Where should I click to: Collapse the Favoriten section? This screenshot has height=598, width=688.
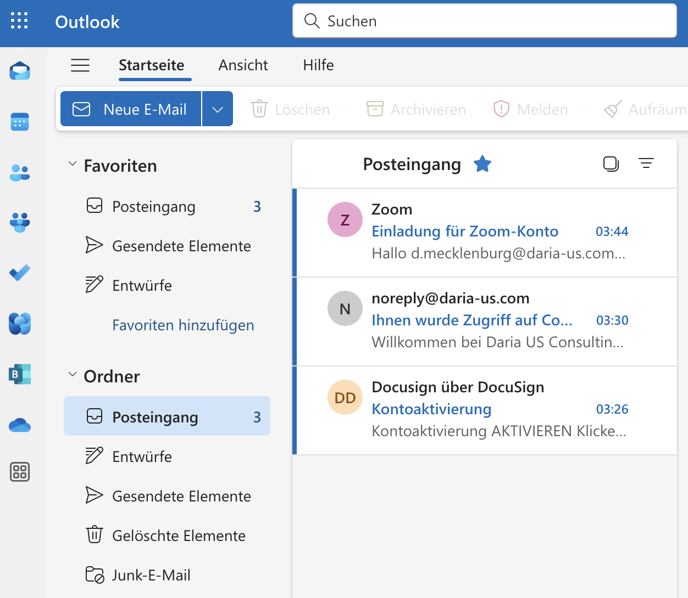72,164
